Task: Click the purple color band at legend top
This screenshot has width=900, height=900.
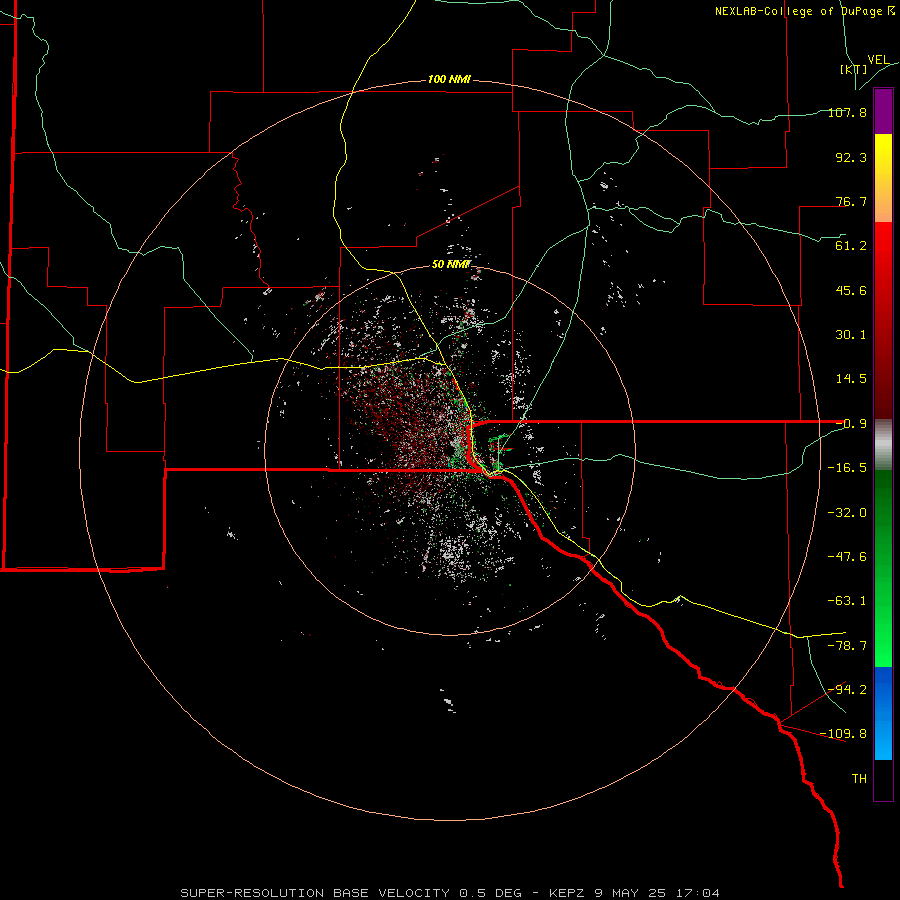Action: coord(883,112)
